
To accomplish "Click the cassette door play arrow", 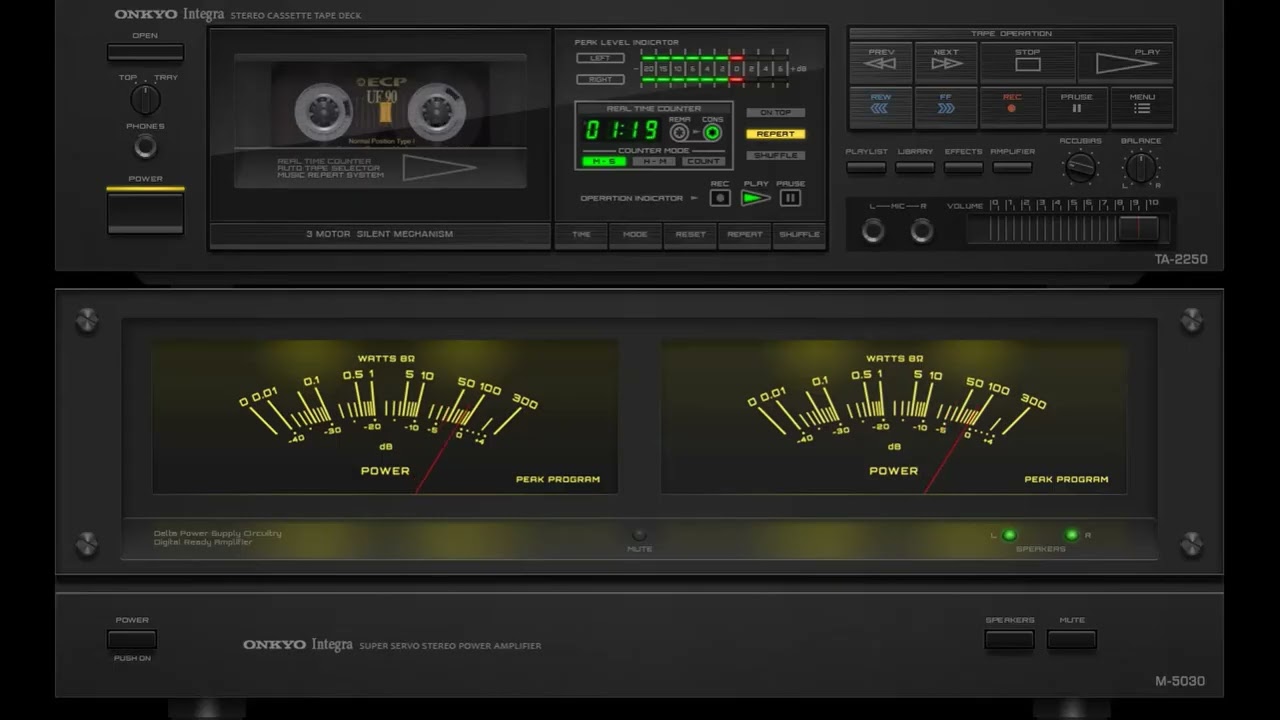I will pyautogui.click(x=439, y=169).
